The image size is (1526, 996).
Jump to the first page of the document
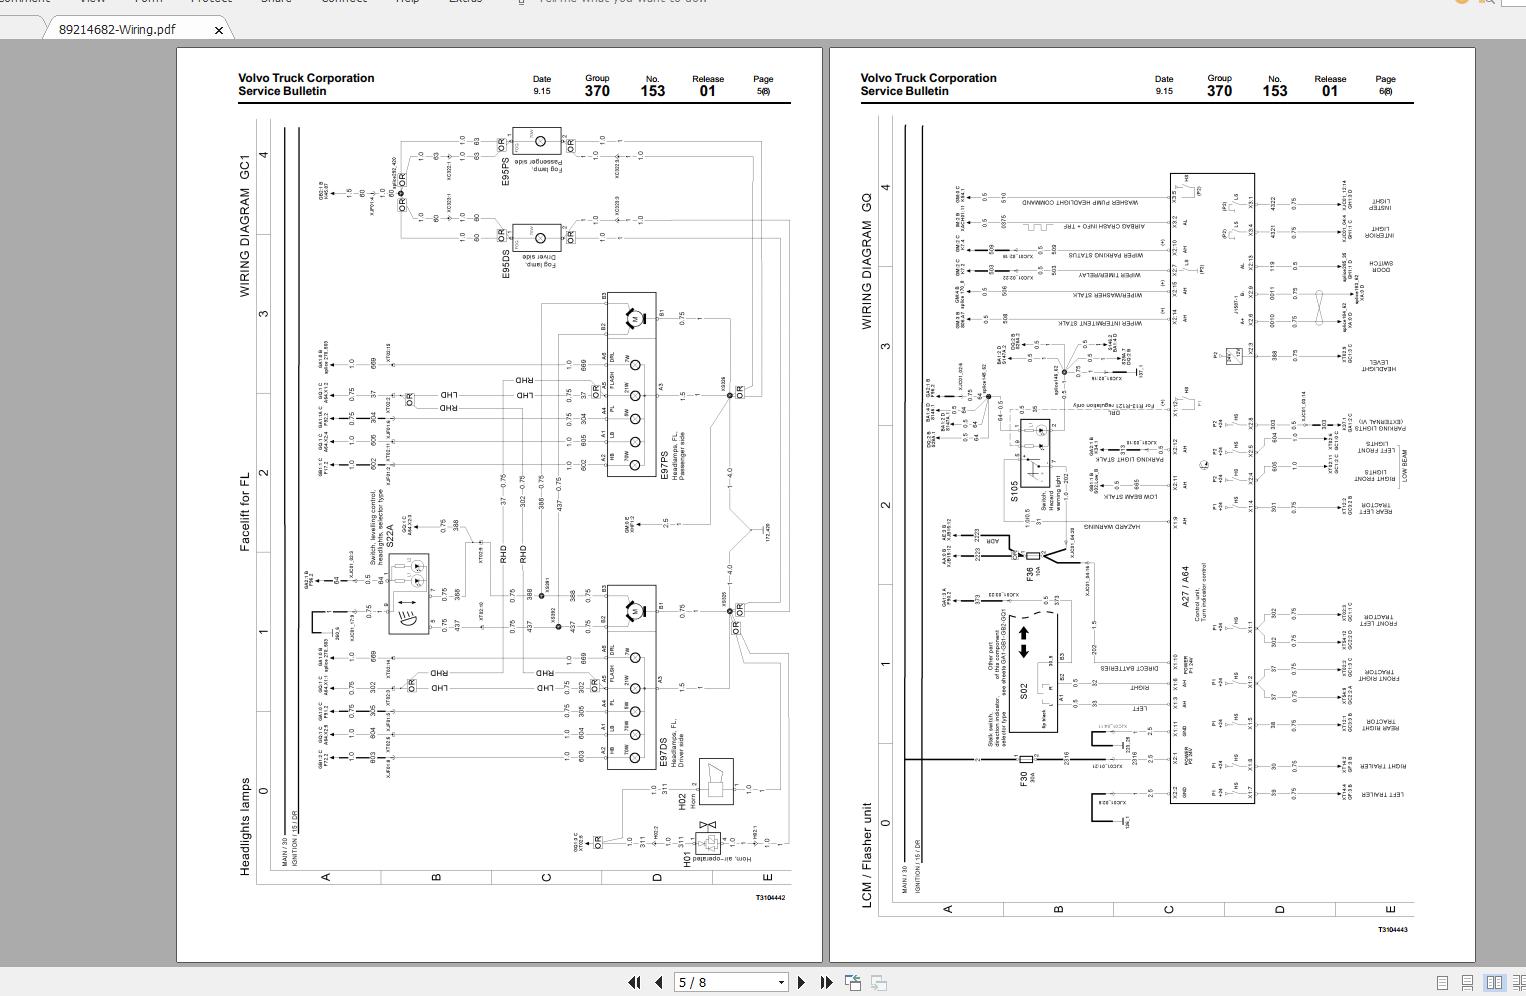tap(636, 982)
